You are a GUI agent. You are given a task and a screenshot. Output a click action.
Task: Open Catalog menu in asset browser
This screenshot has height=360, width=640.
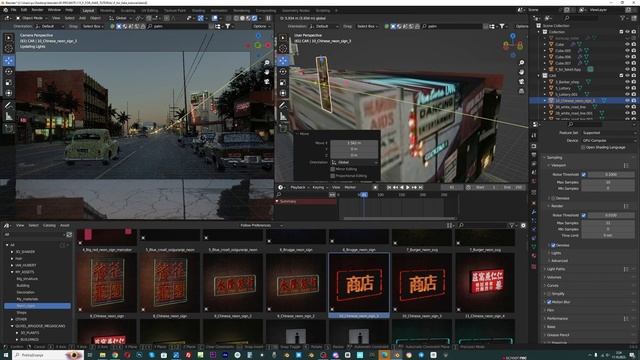point(49,225)
